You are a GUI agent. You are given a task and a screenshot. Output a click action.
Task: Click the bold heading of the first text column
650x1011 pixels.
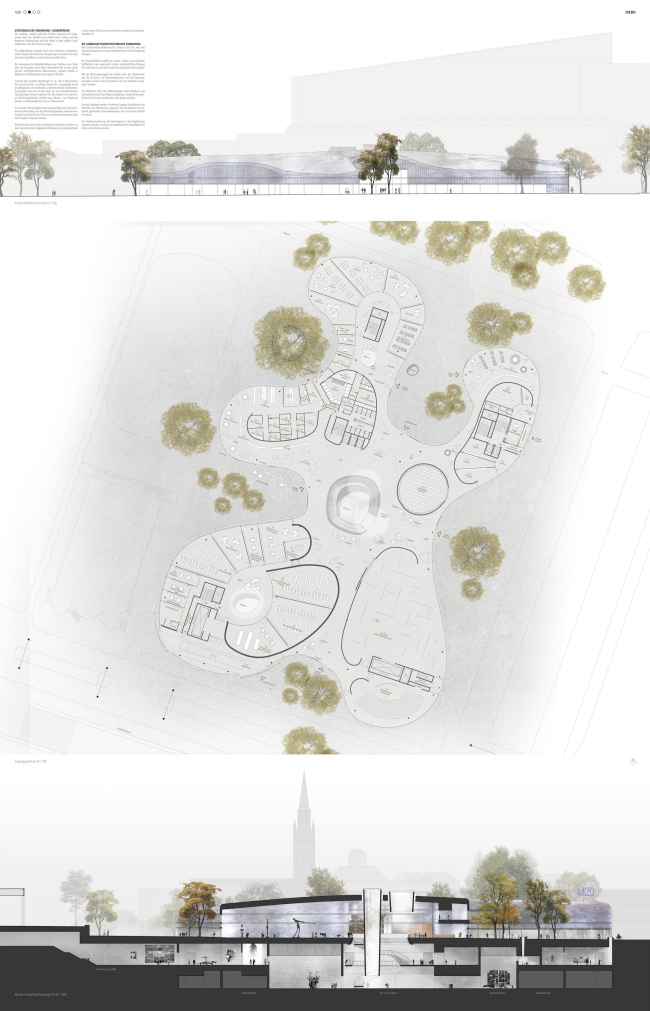(41, 32)
